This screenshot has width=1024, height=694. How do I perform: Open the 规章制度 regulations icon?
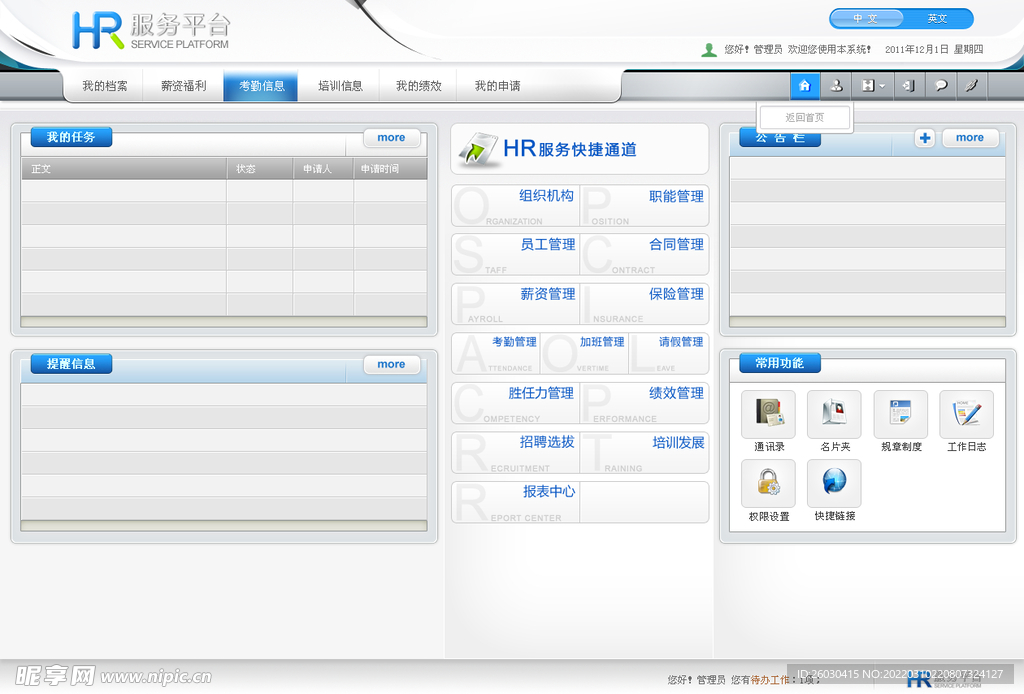(x=900, y=414)
